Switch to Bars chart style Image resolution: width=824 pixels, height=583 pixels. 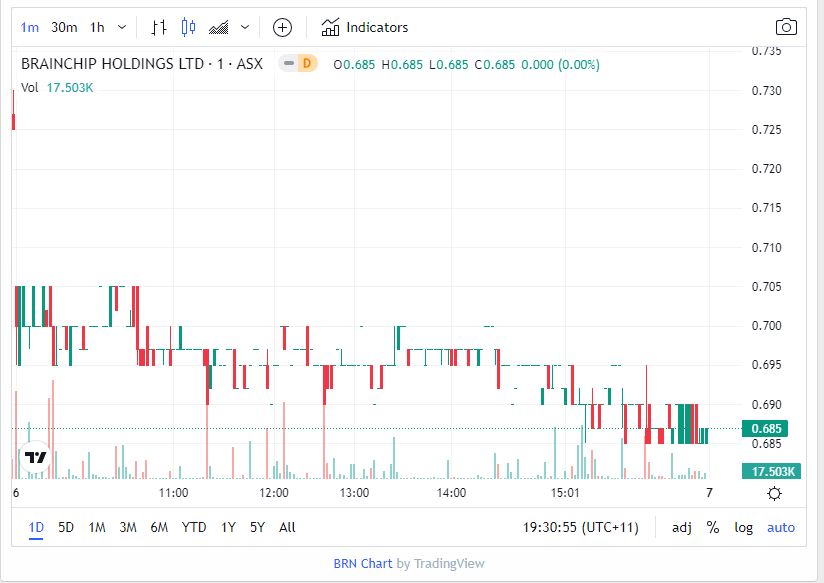click(159, 27)
